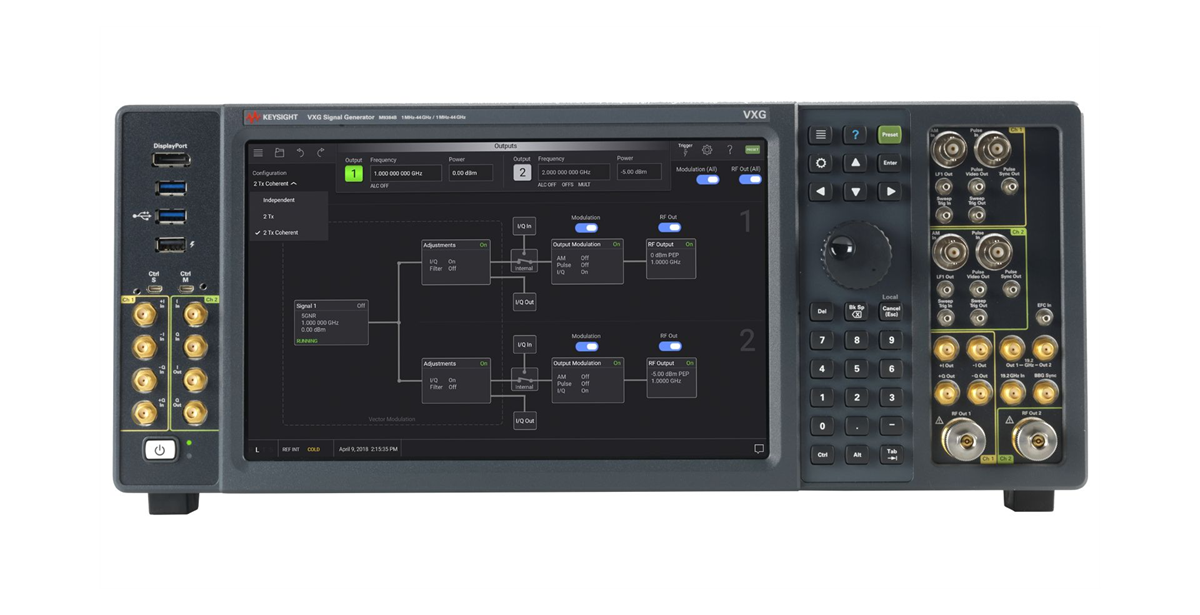Viewport: 1200px width, 615px height.
Task: Choose Independent in the Configuration list
Action: point(289,200)
